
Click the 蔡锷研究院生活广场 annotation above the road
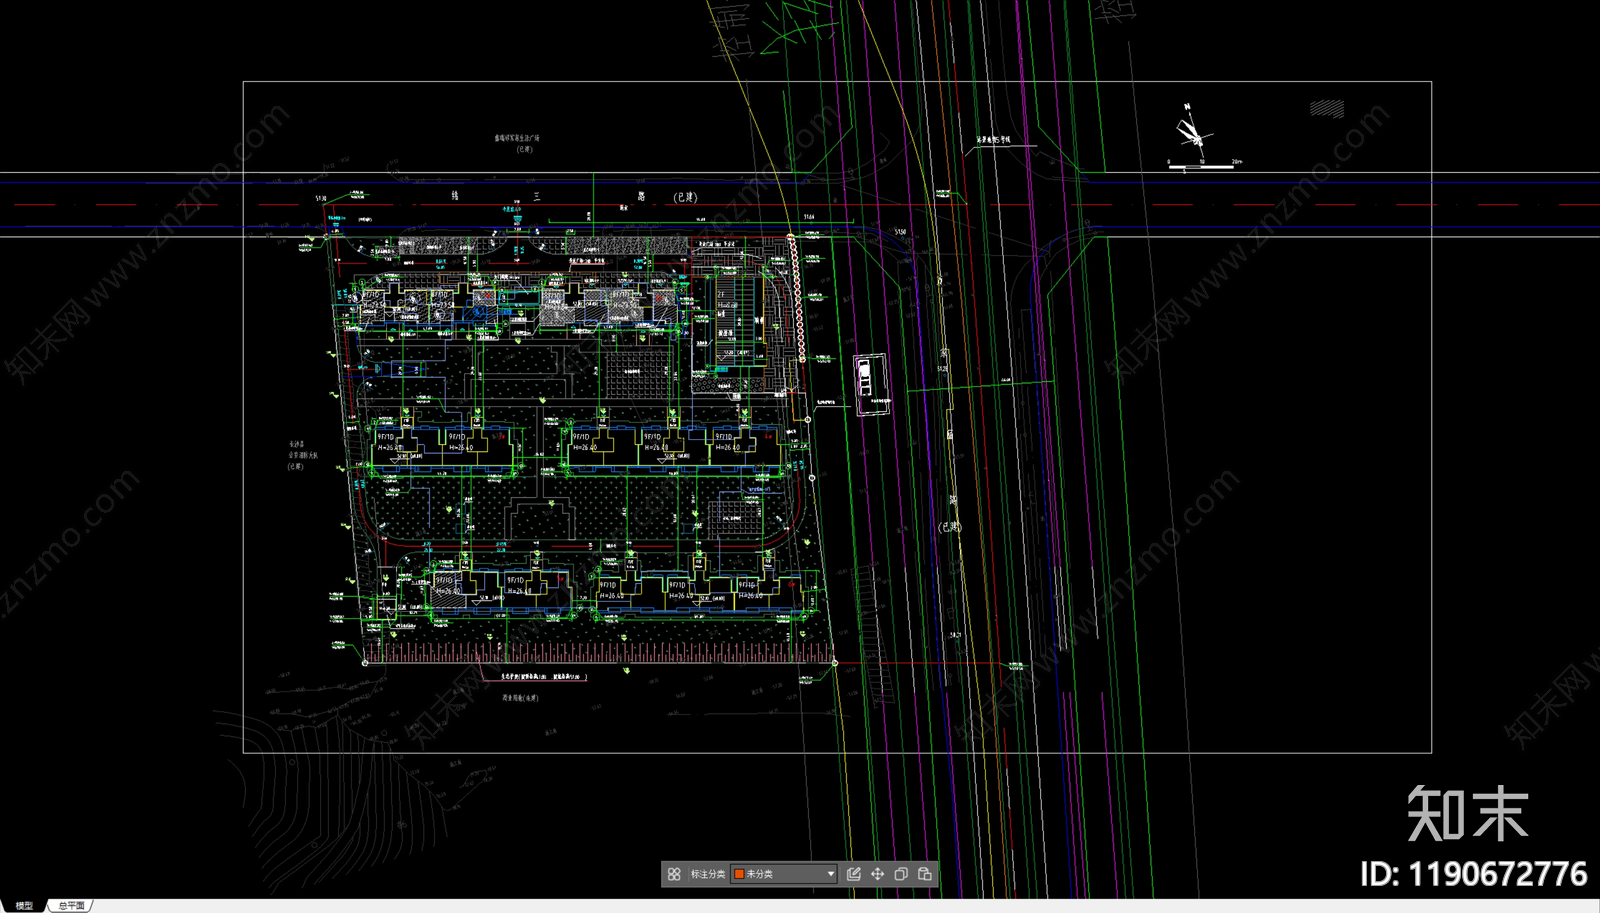click(x=516, y=139)
